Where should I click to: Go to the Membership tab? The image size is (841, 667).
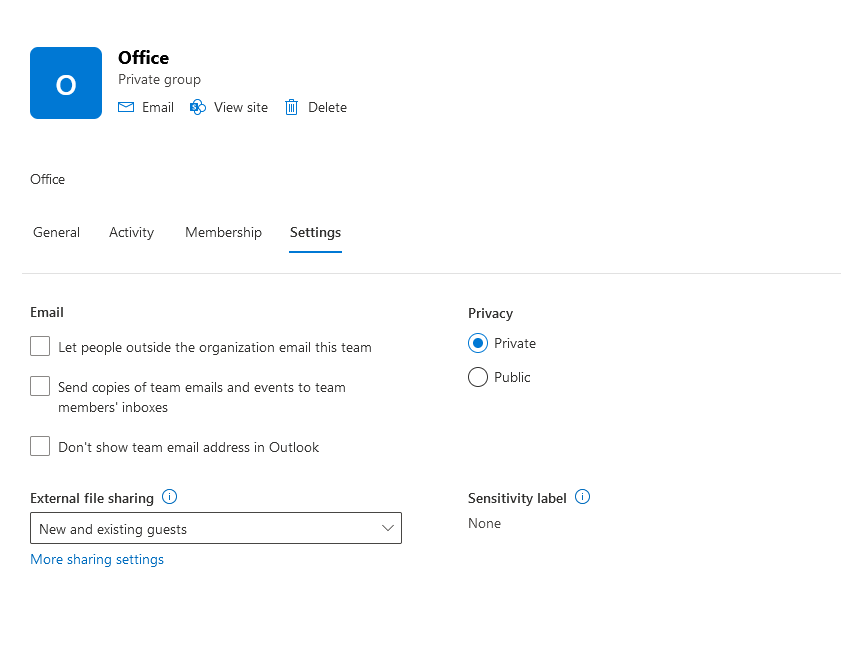tap(224, 232)
